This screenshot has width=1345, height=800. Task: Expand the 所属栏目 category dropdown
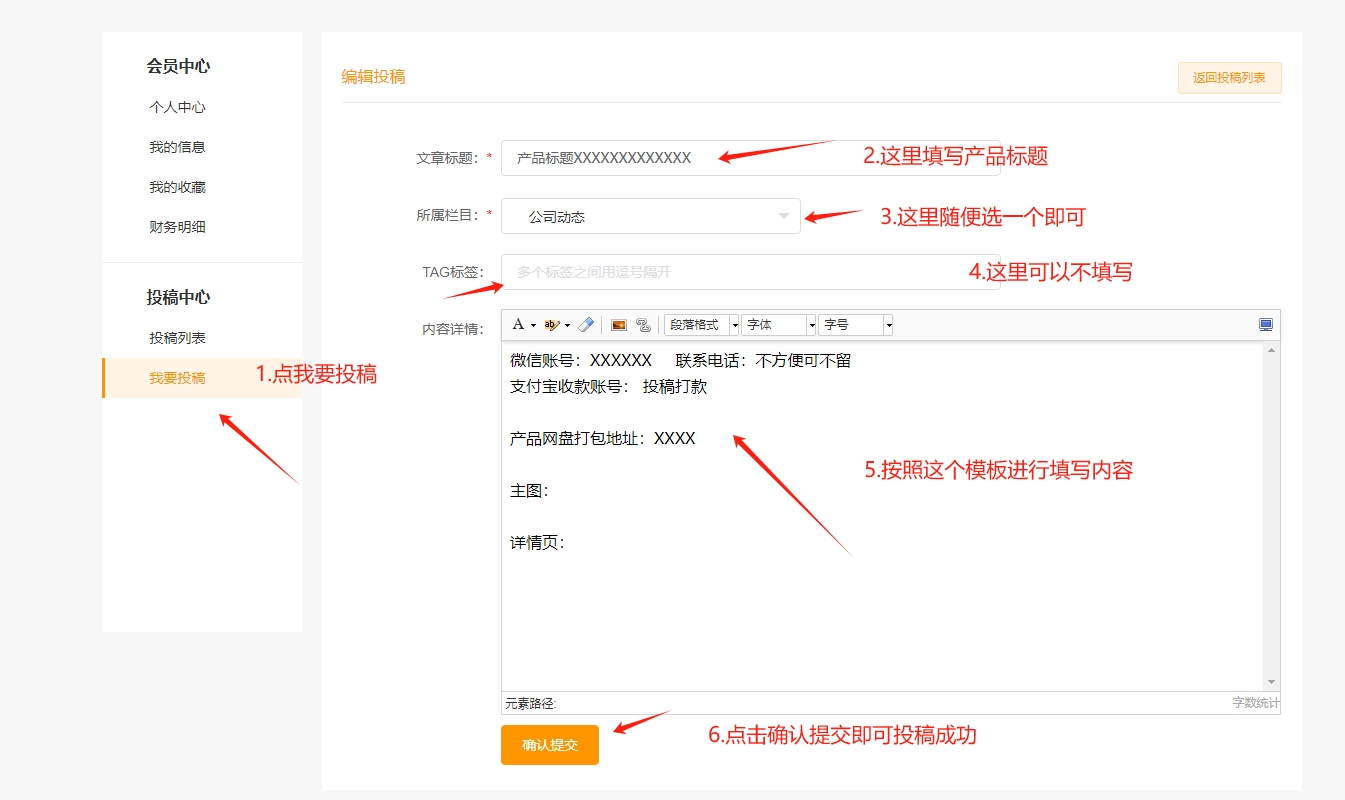pyautogui.click(x=783, y=216)
